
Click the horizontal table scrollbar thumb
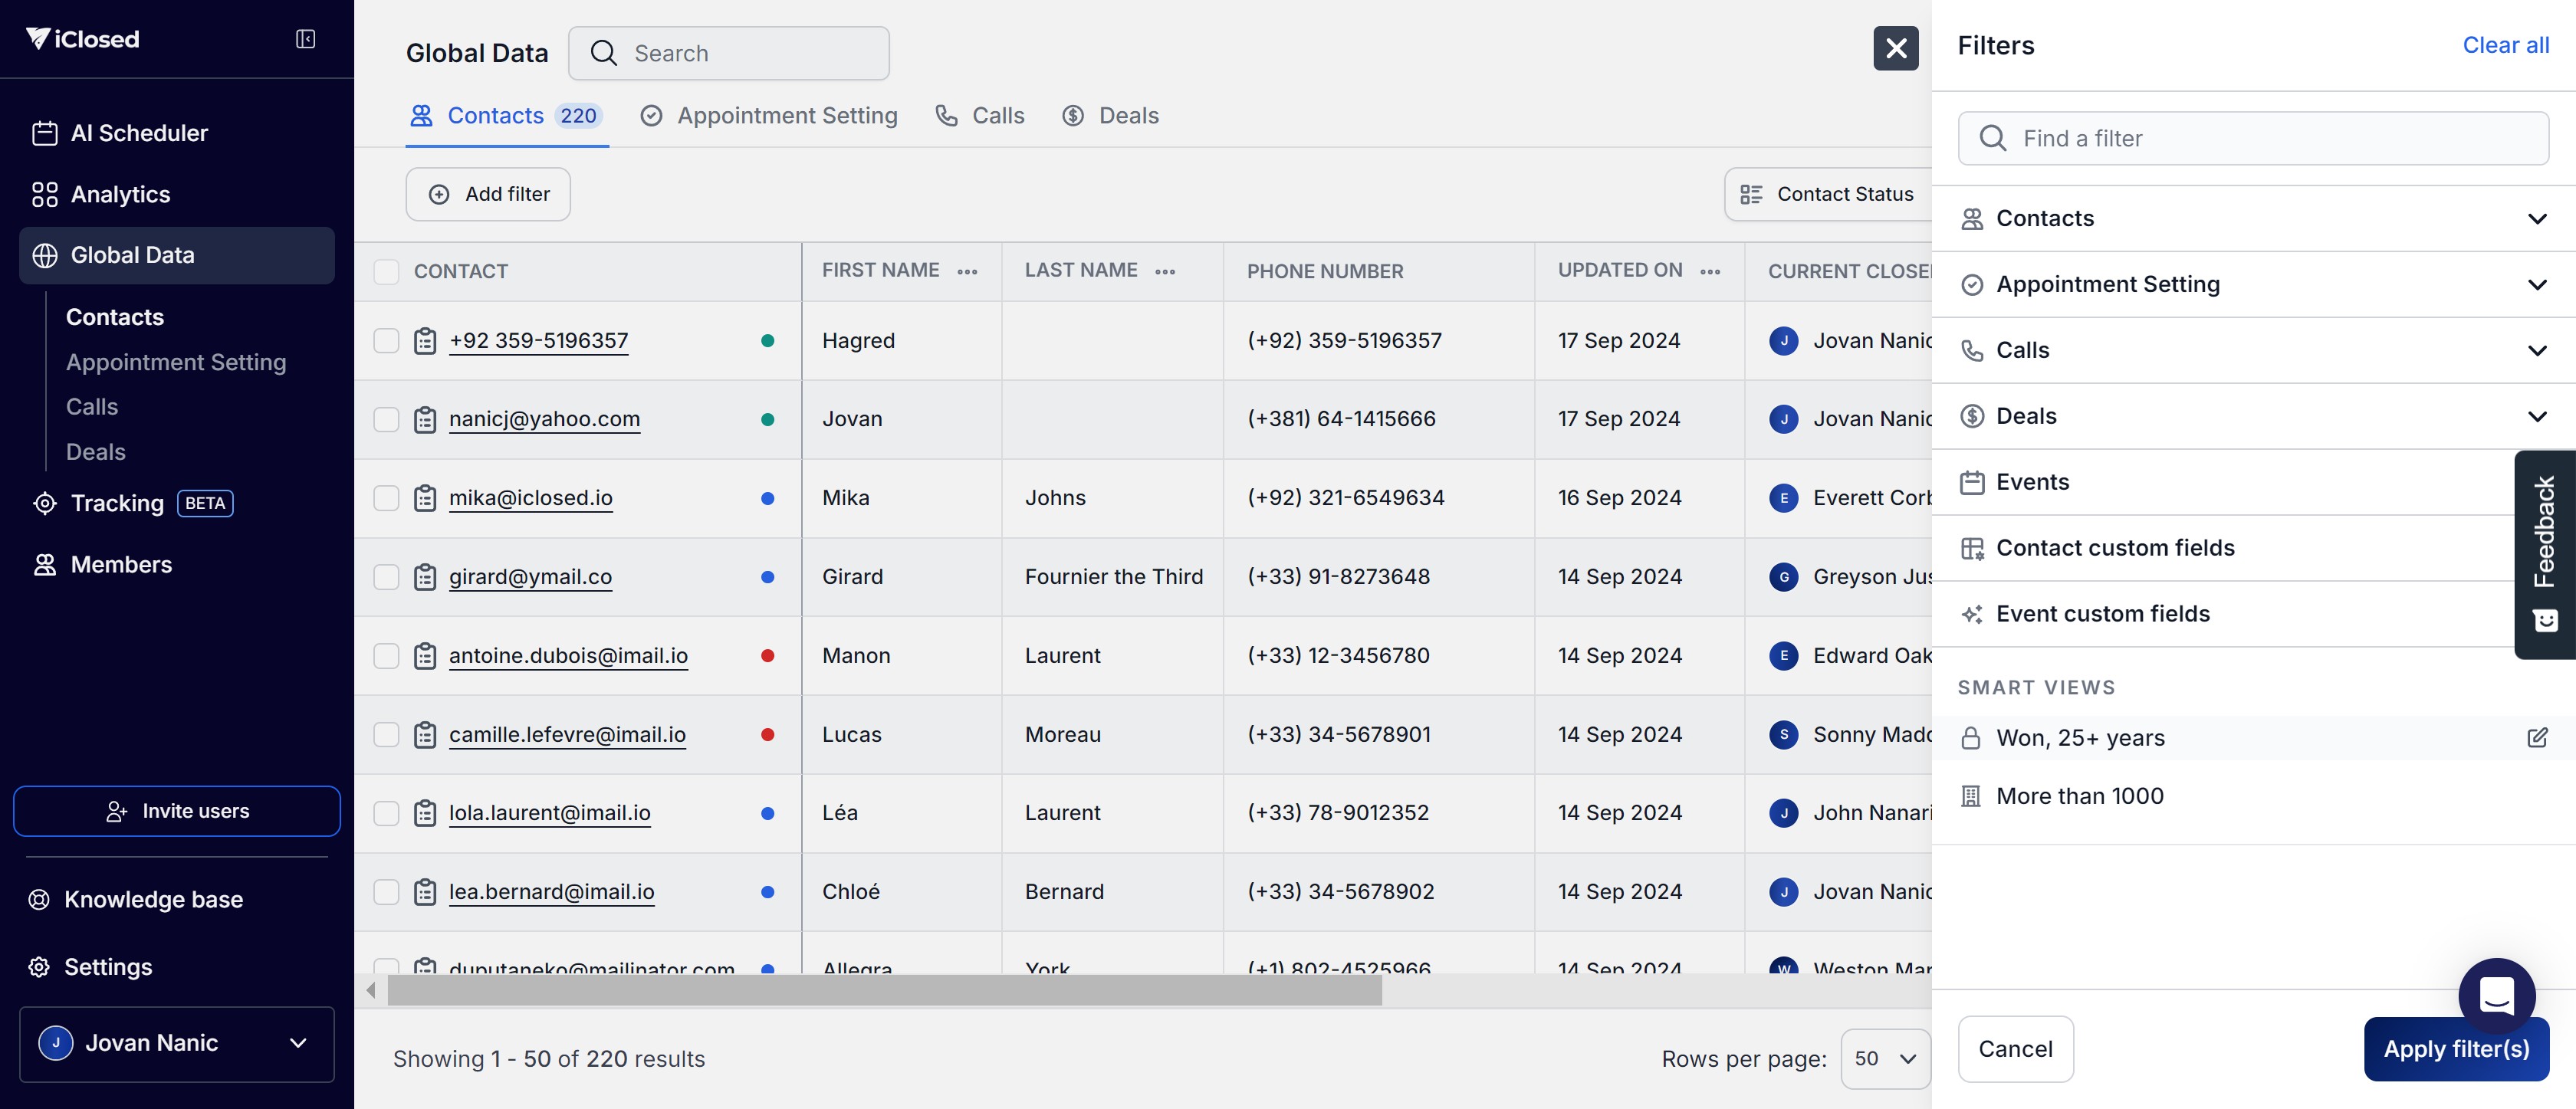884,990
